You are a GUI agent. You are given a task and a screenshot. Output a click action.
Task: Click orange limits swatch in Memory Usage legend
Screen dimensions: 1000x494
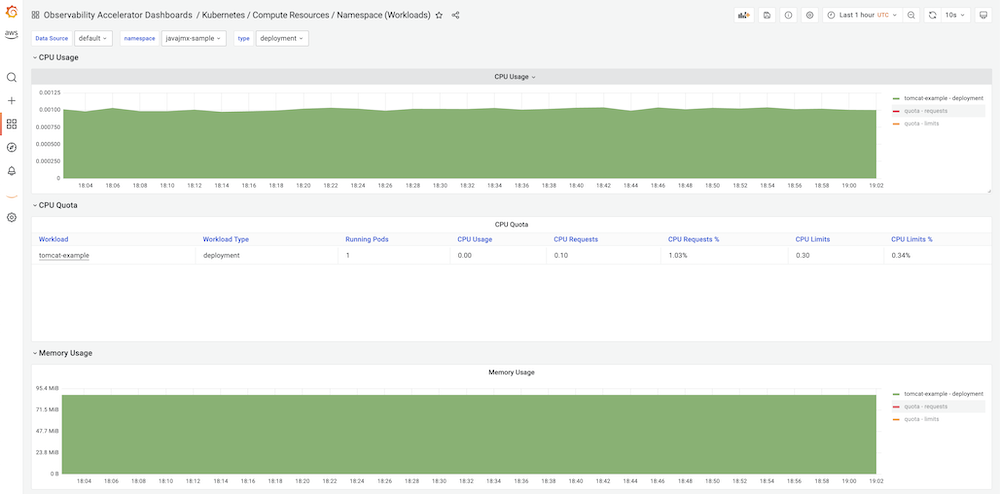pos(896,419)
